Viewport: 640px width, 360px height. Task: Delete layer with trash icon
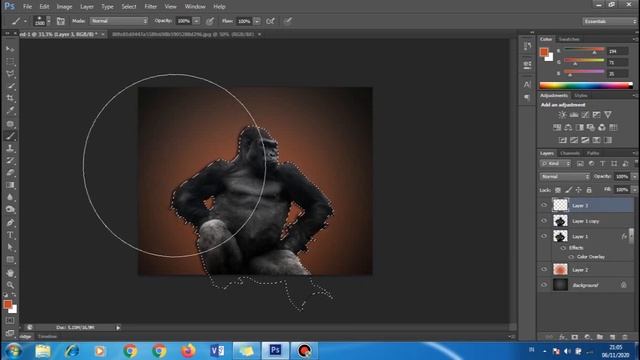pos(625,337)
